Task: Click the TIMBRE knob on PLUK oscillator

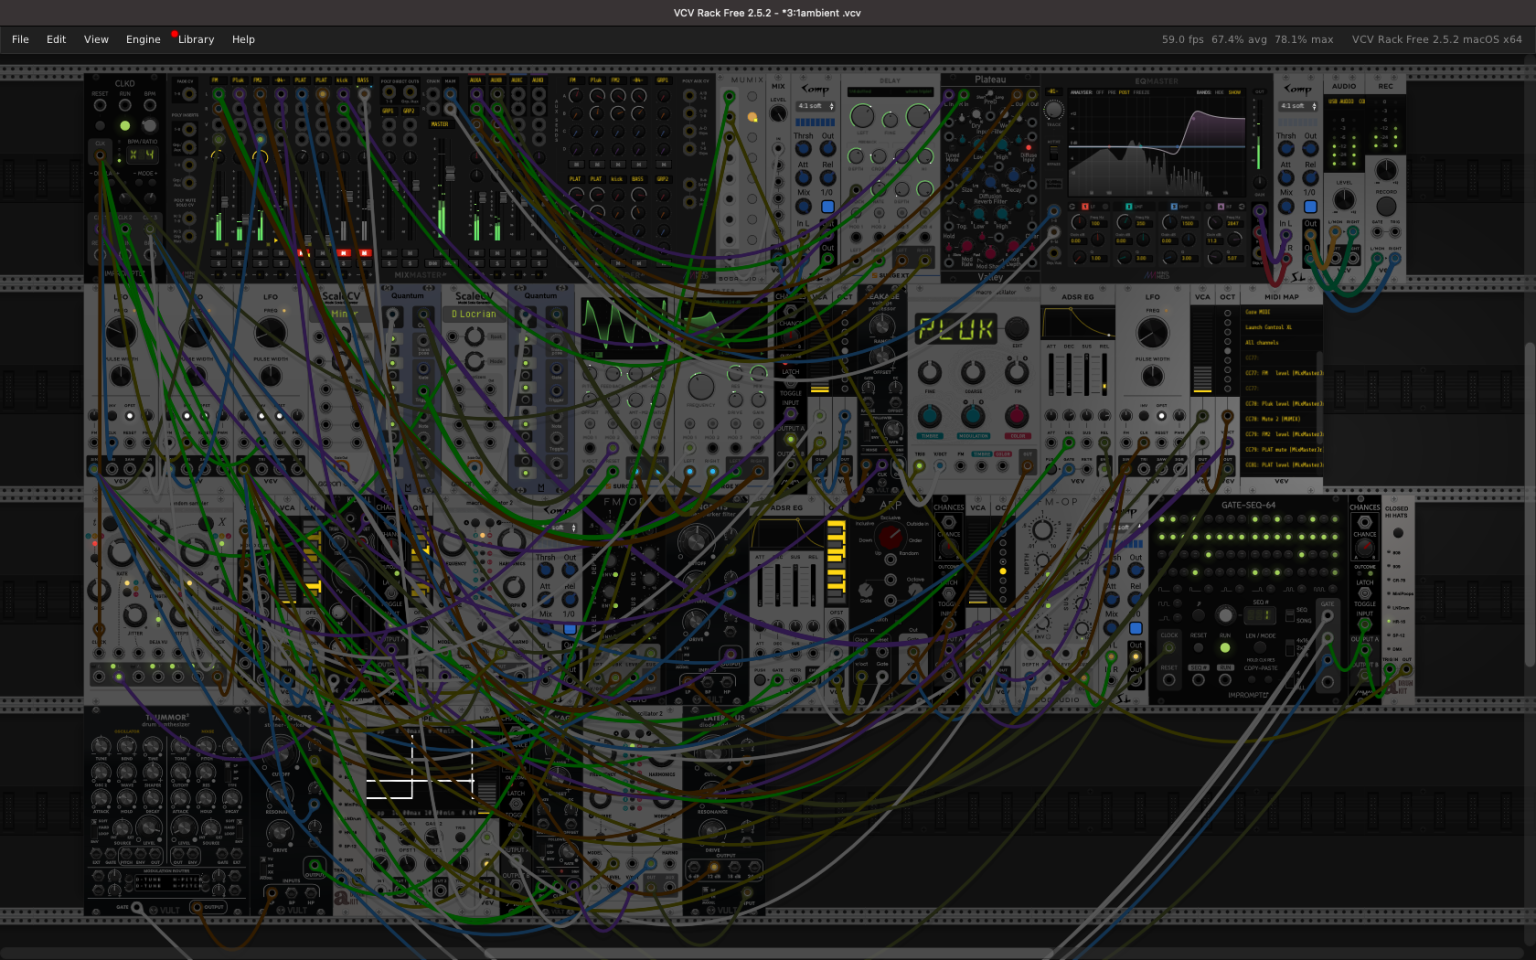Action: (x=930, y=416)
